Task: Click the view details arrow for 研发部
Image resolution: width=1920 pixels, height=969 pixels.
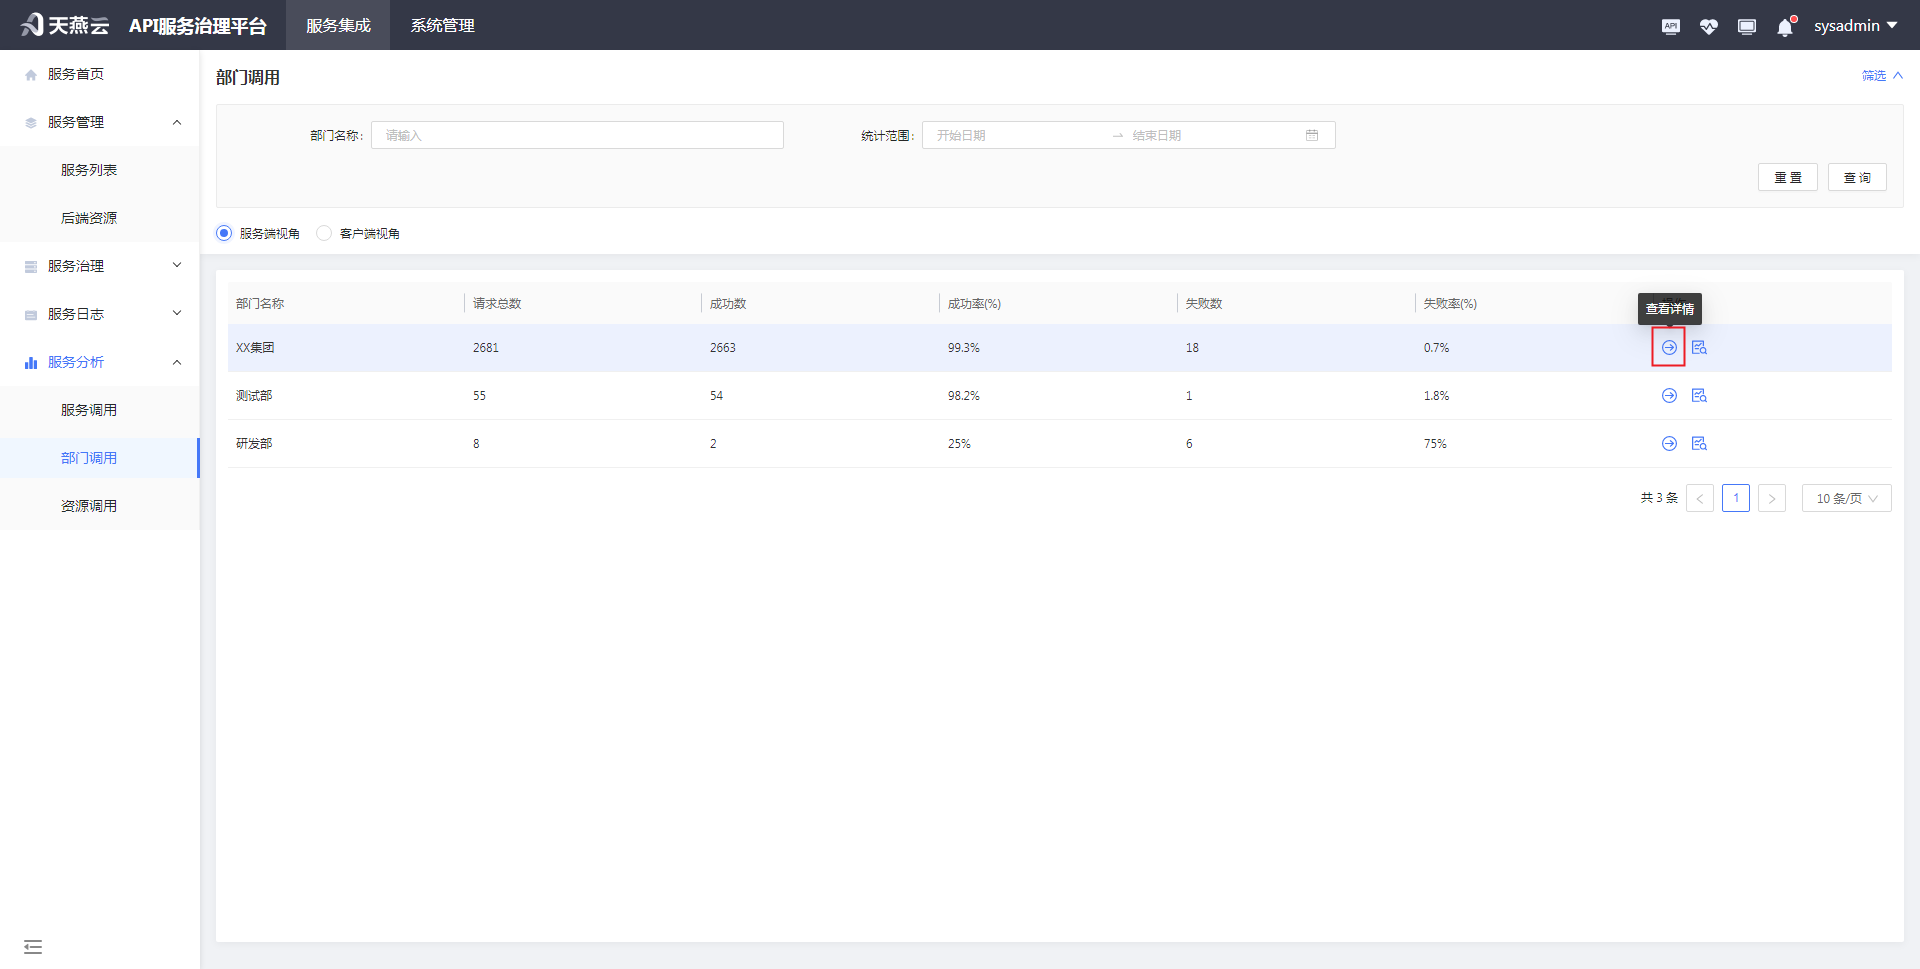Action: 1669,444
